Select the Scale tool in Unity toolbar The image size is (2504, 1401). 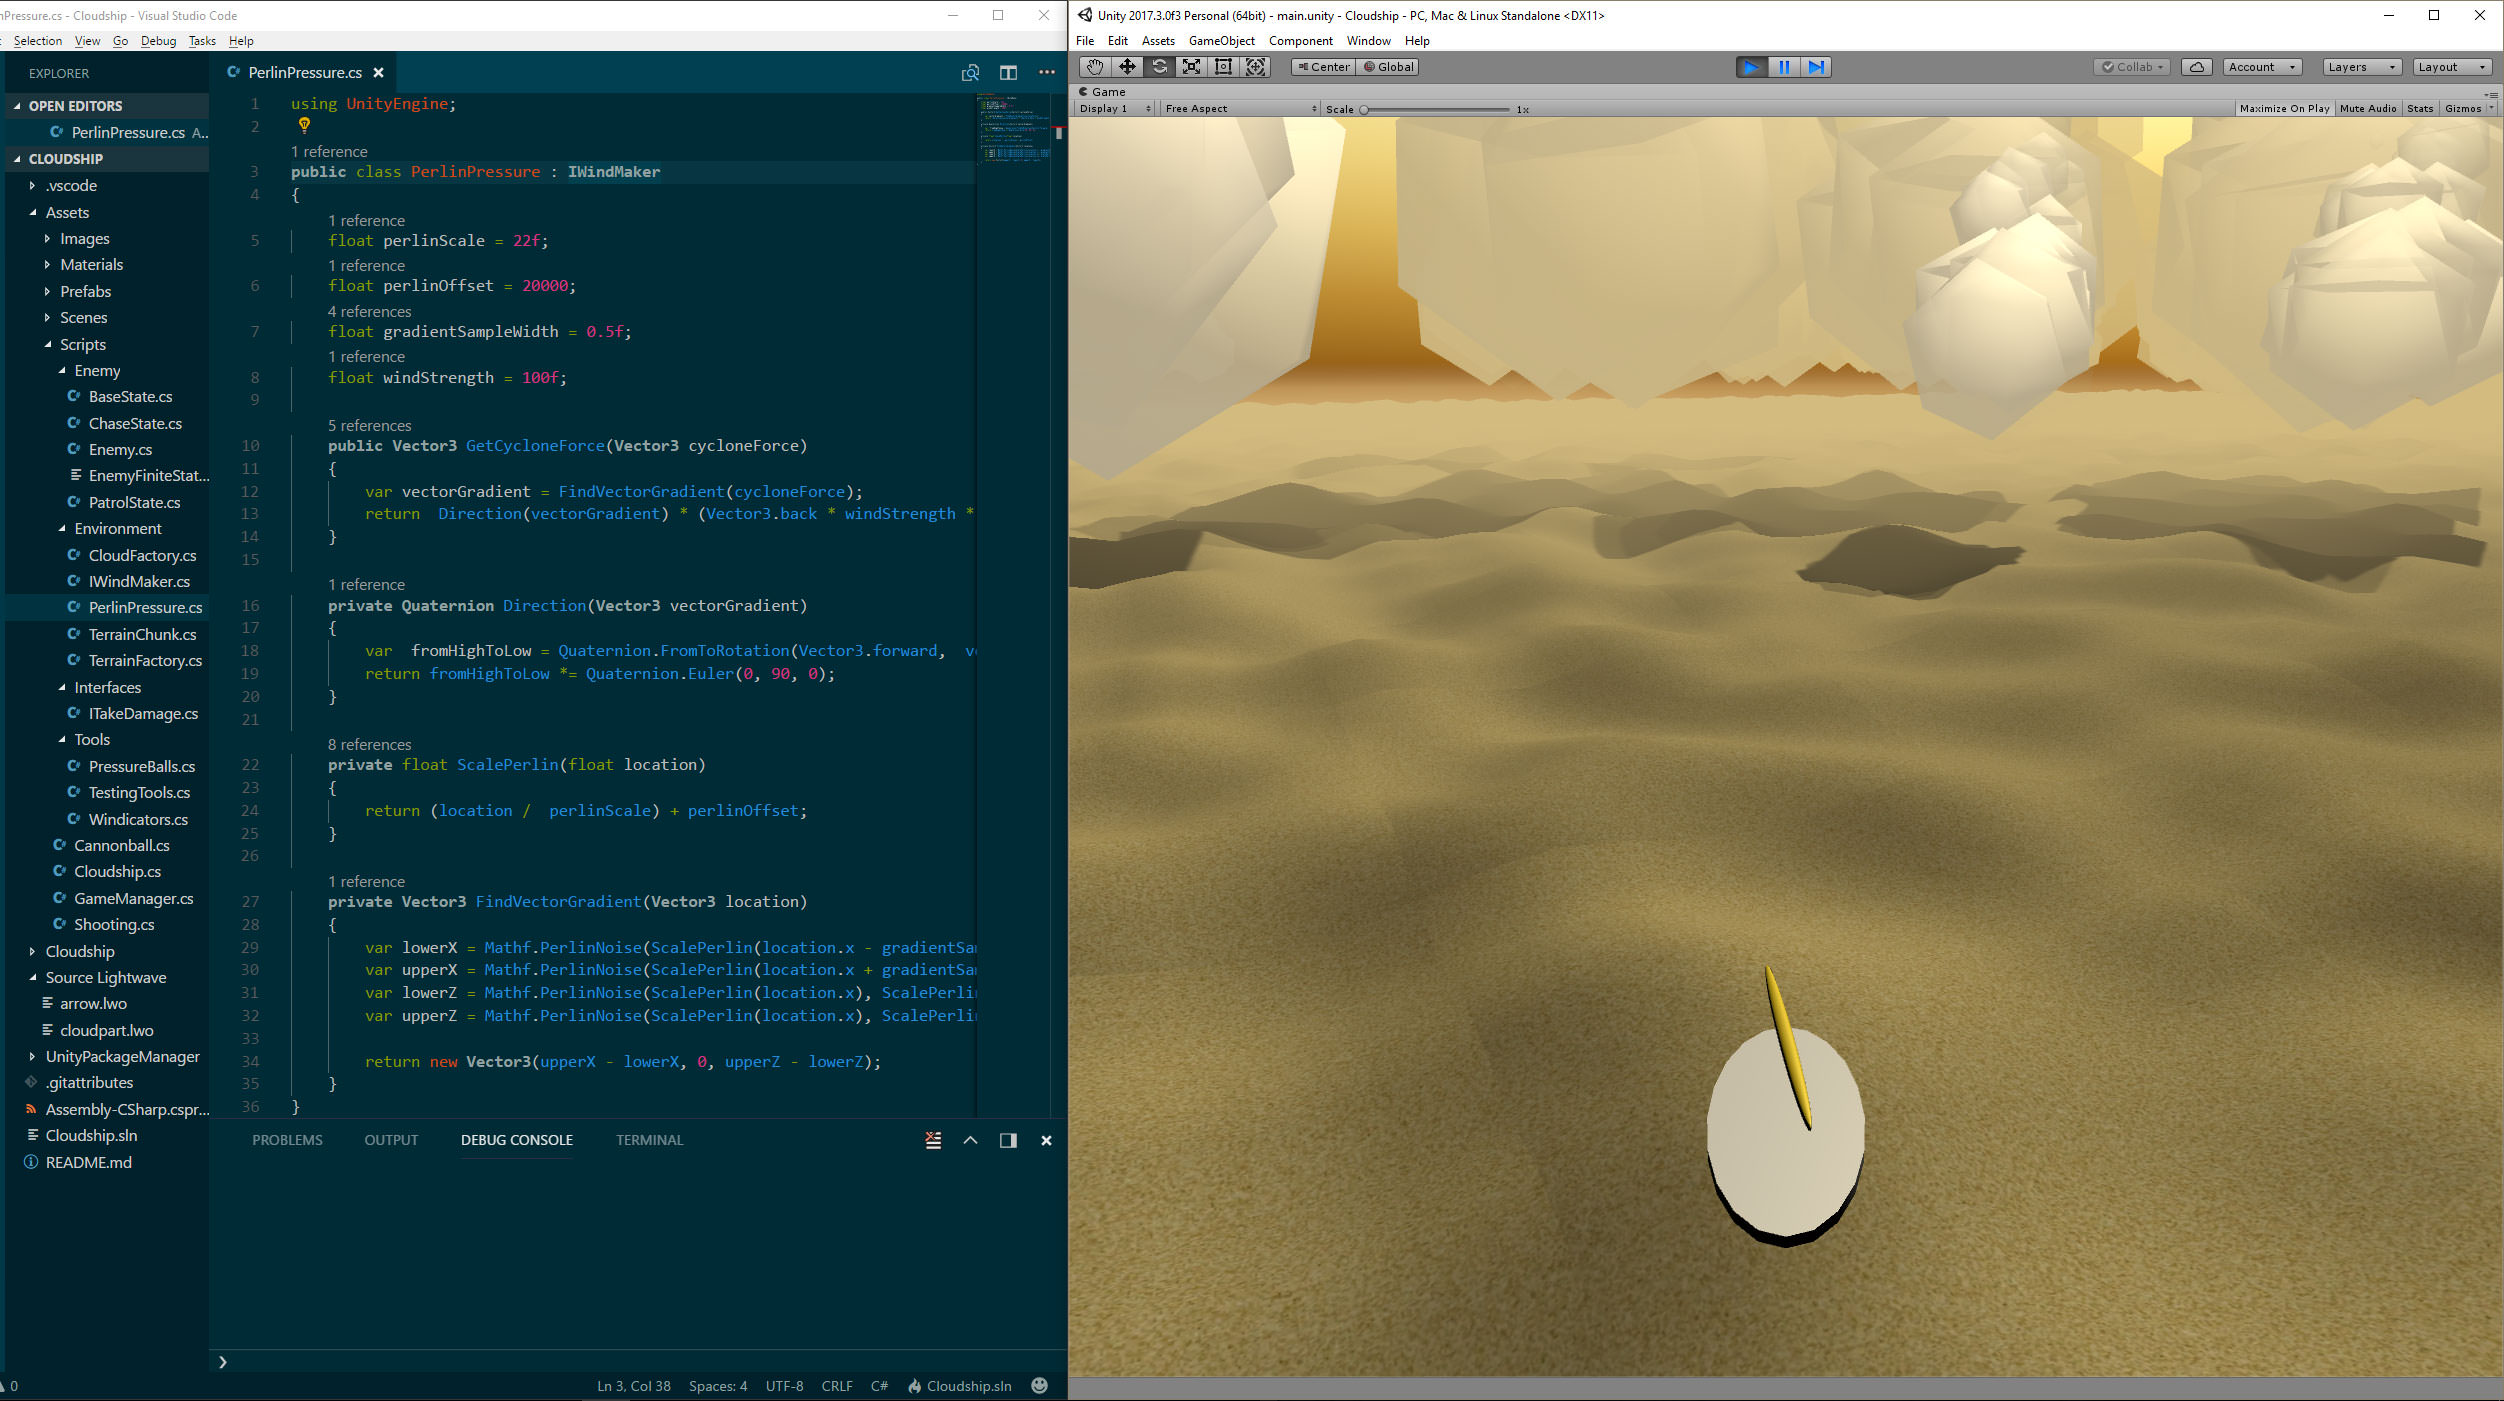(x=1191, y=67)
